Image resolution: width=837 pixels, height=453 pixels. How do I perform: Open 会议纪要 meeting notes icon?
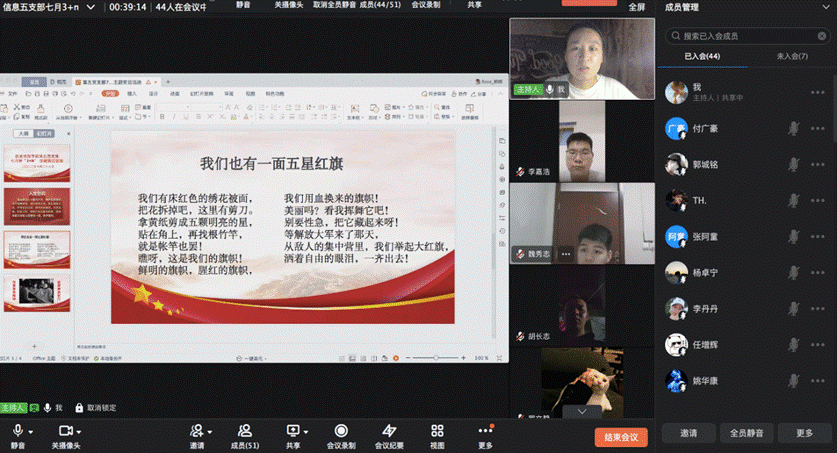click(389, 430)
